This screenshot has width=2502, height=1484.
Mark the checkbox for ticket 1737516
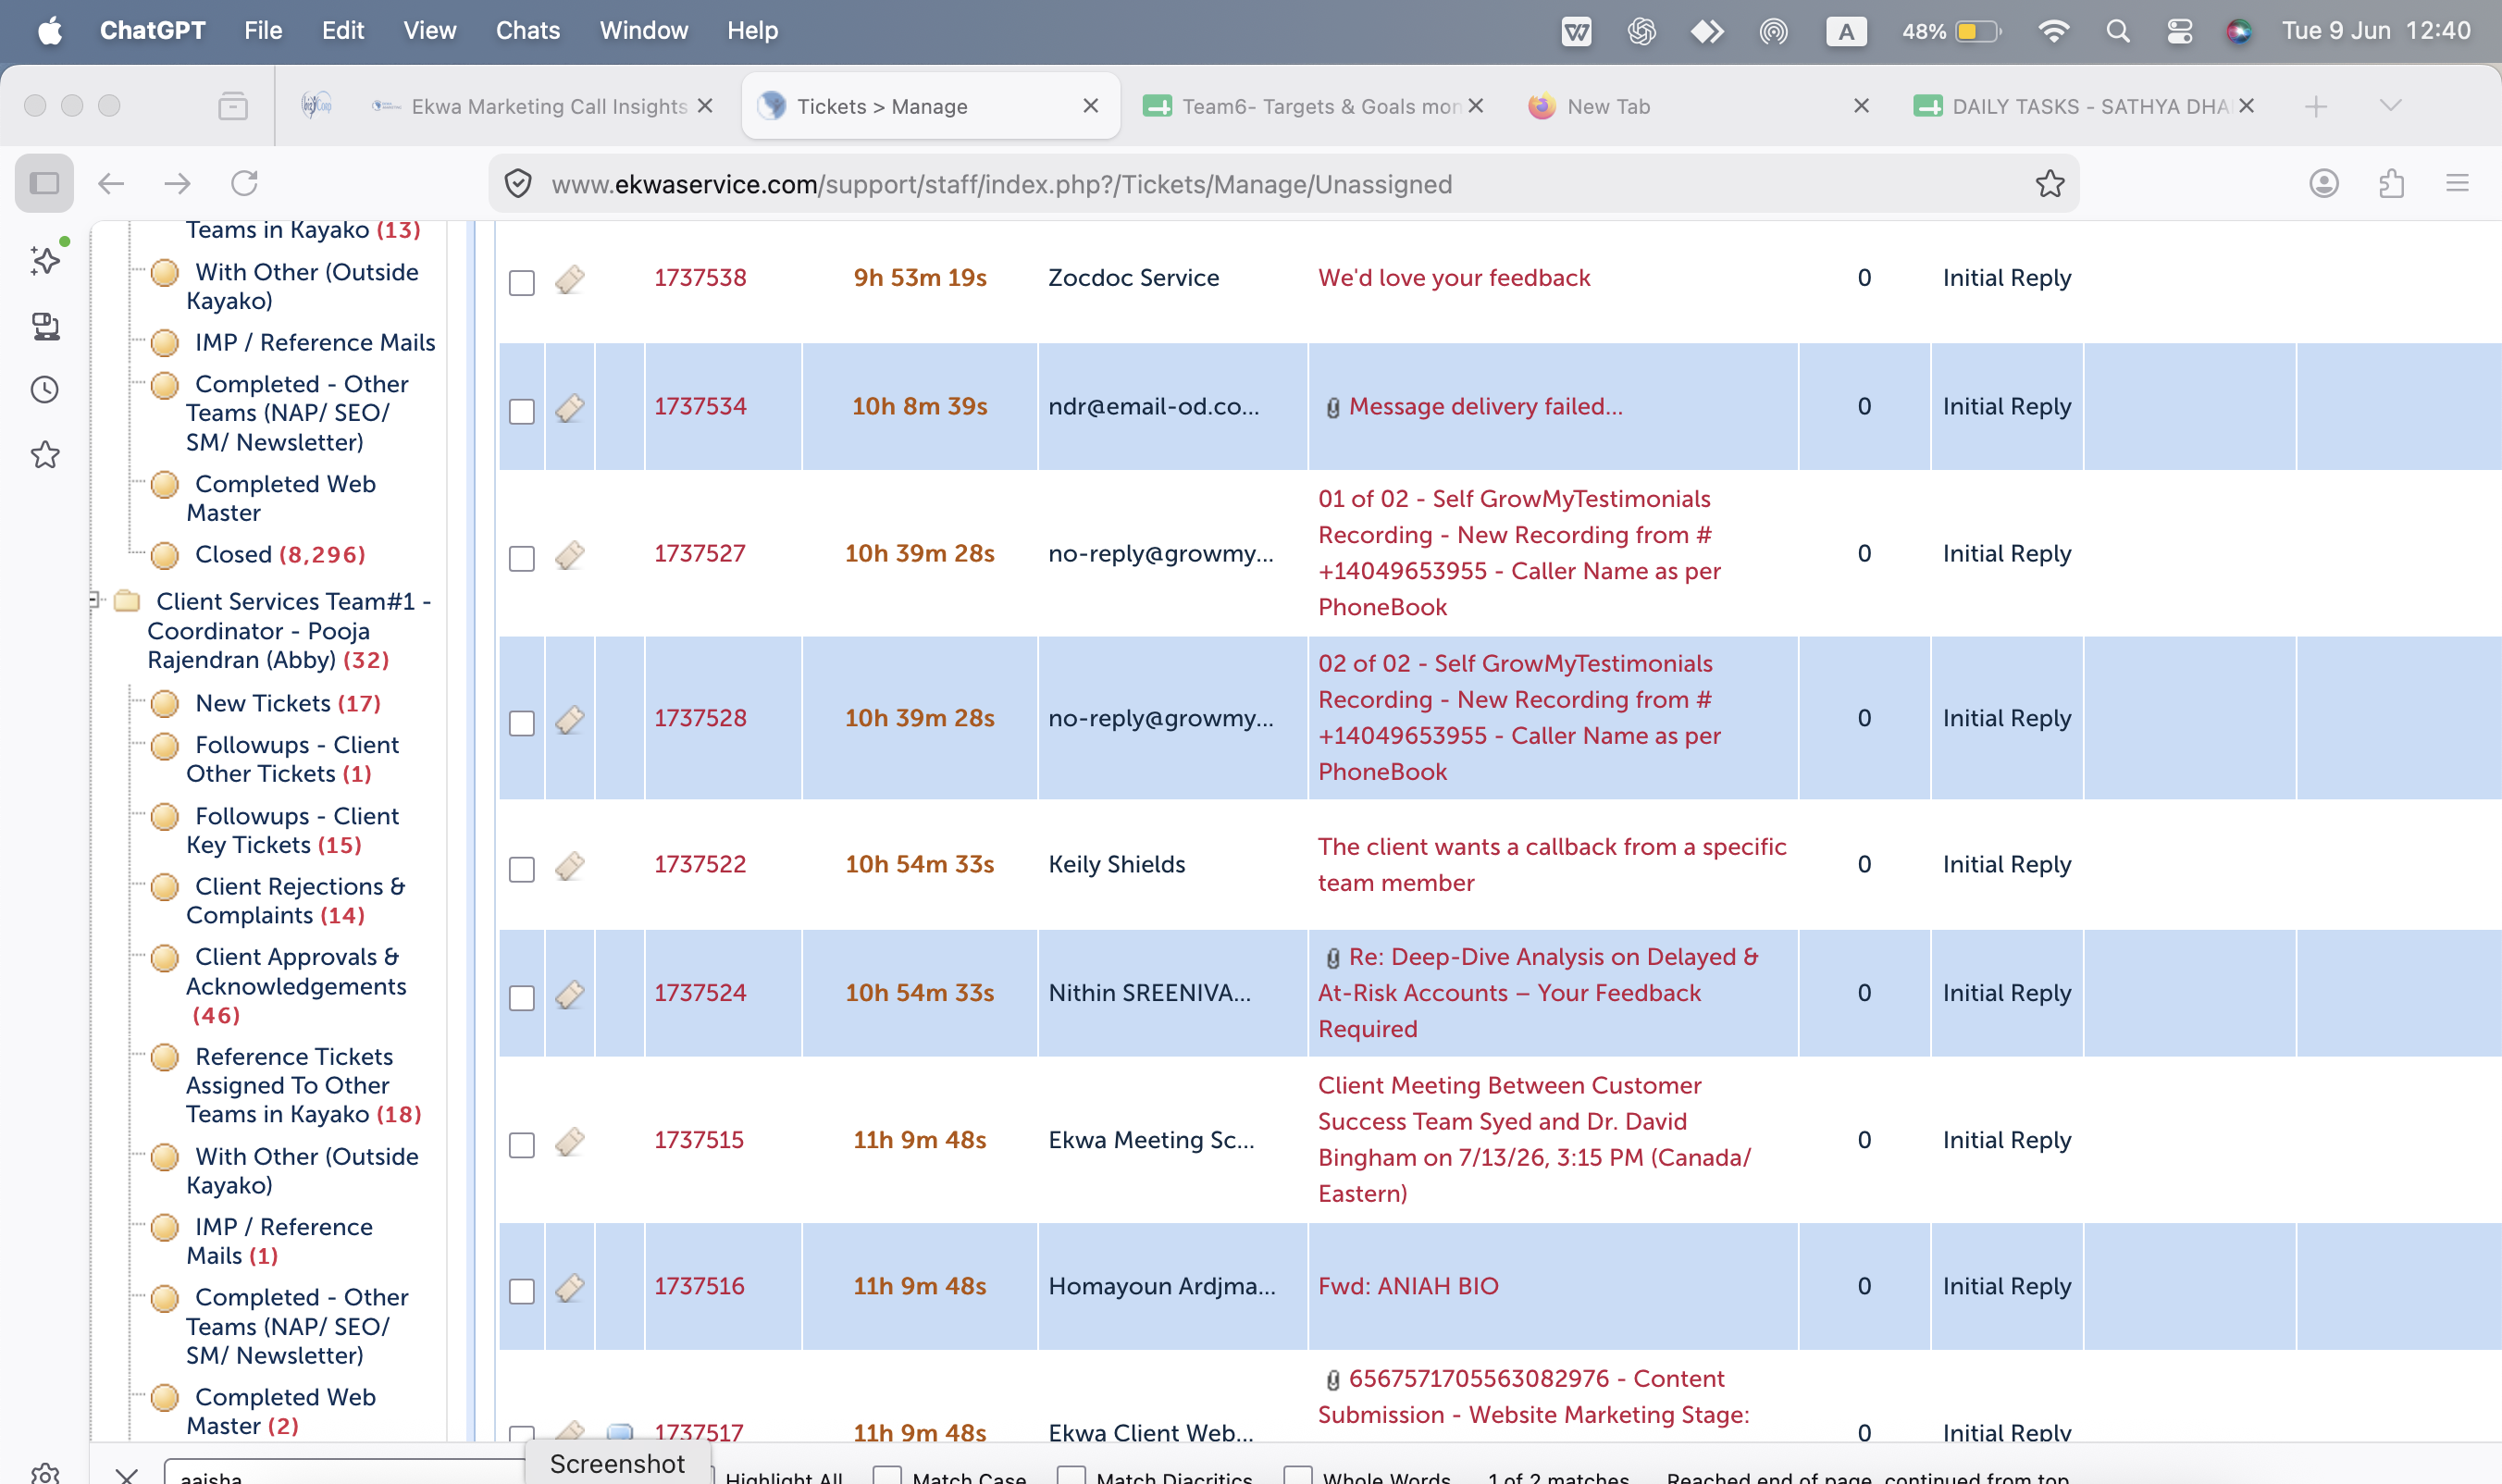(x=522, y=1292)
